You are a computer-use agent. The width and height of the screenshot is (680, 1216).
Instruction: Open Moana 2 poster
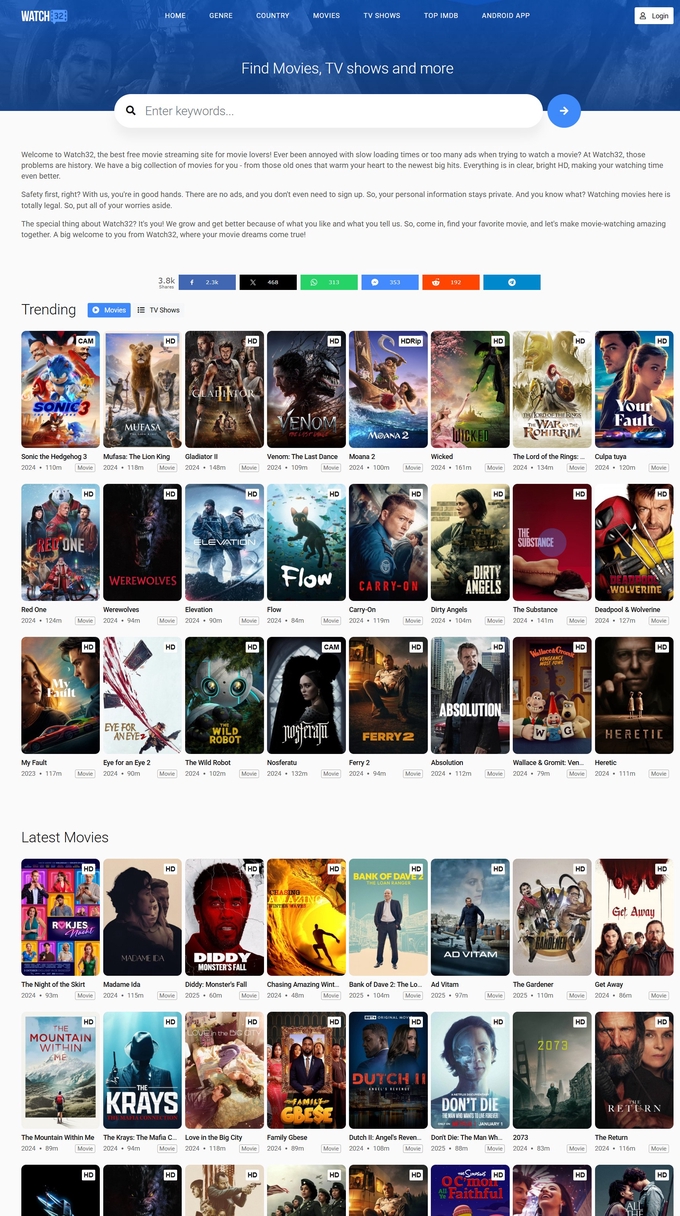click(x=388, y=389)
